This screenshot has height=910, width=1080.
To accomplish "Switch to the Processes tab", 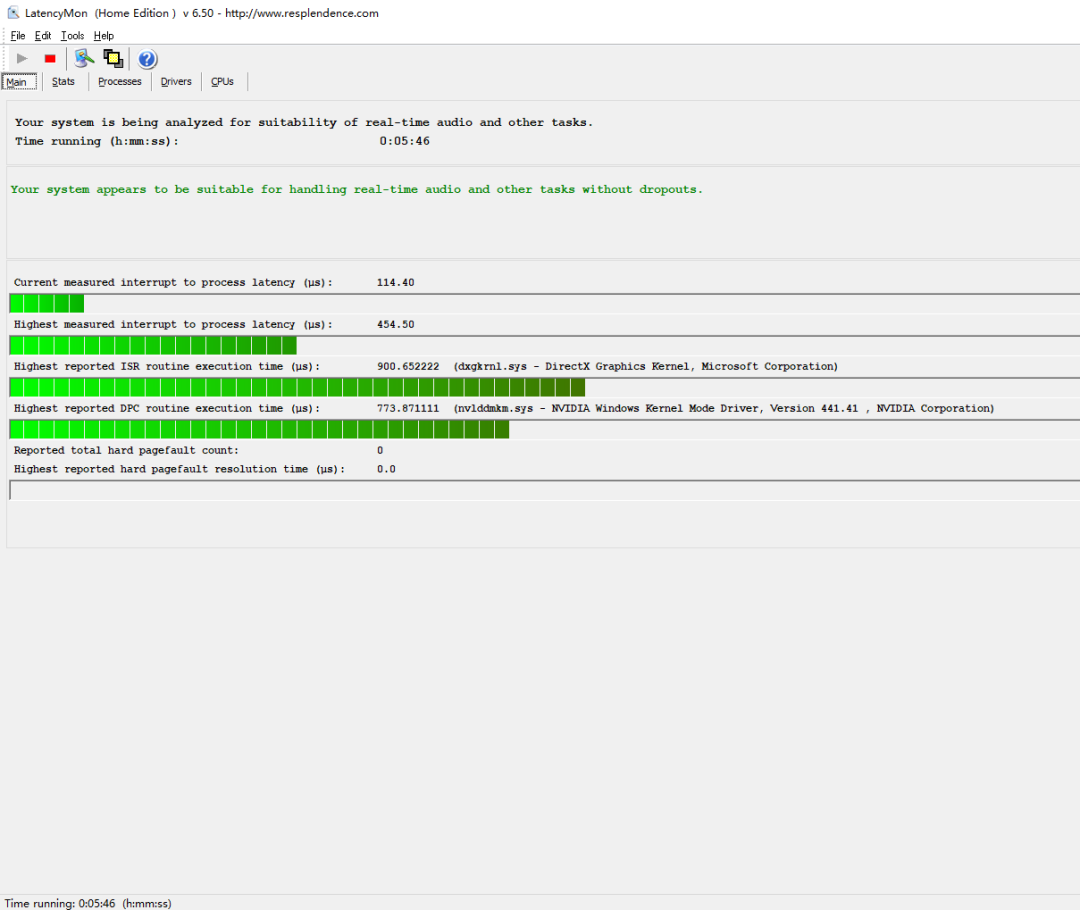I will click(120, 81).
